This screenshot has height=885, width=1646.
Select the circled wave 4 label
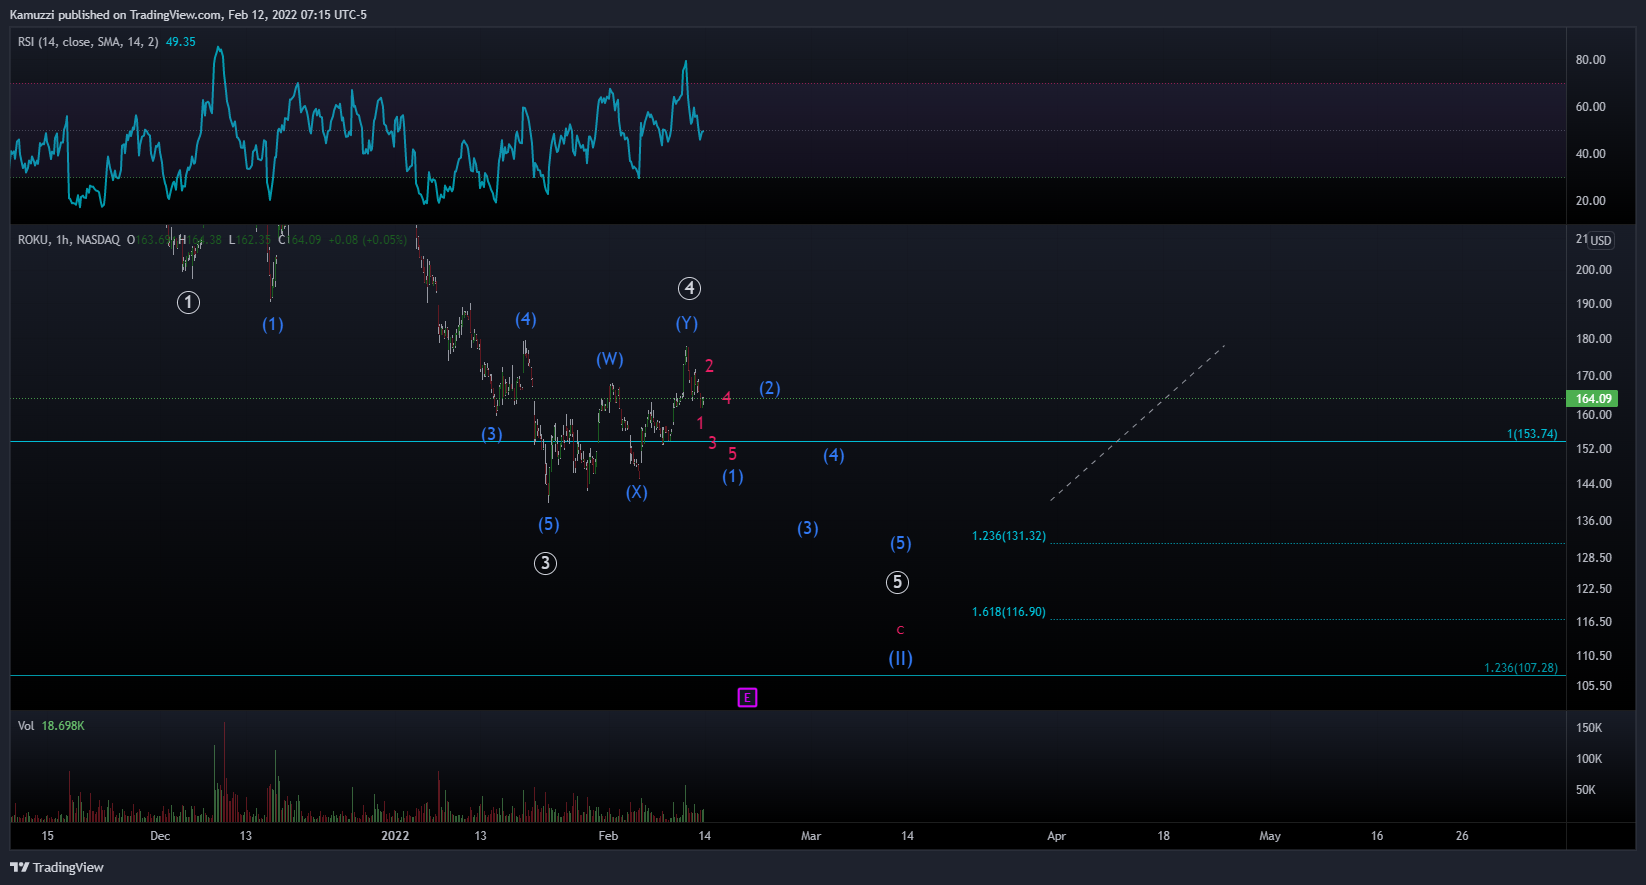(x=689, y=288)
